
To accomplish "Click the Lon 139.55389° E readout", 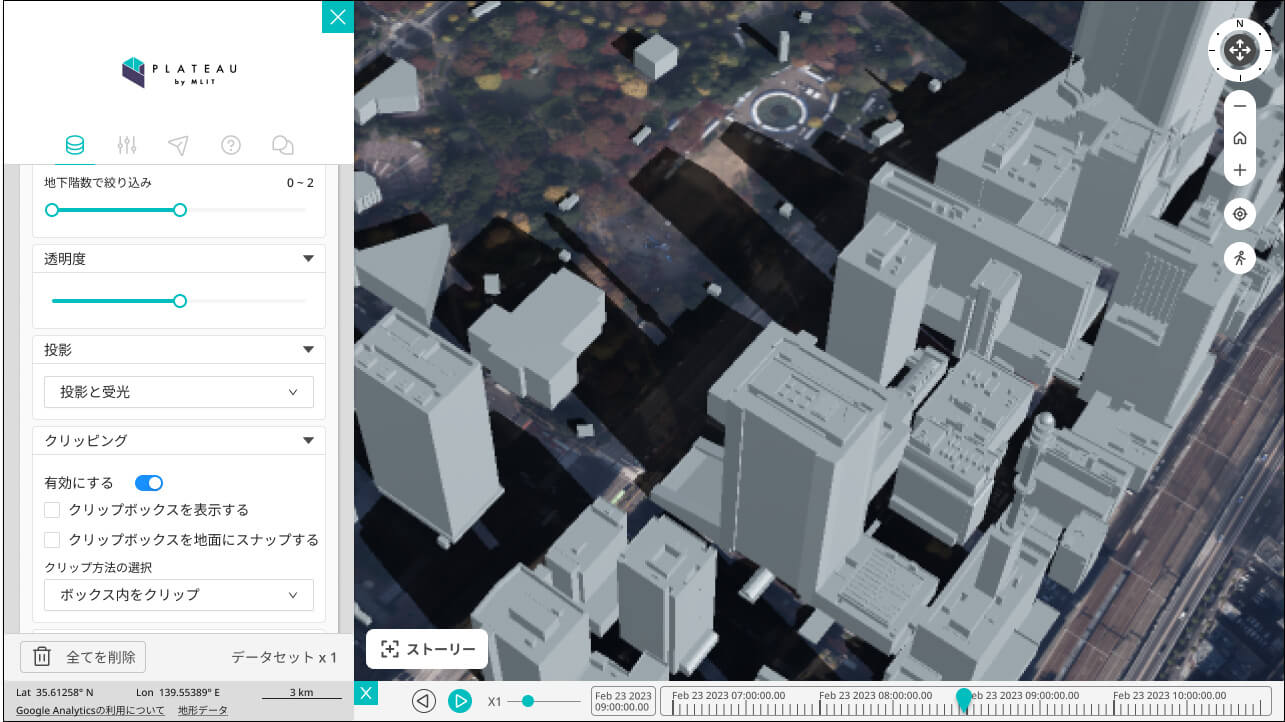I will click(178, 692).
